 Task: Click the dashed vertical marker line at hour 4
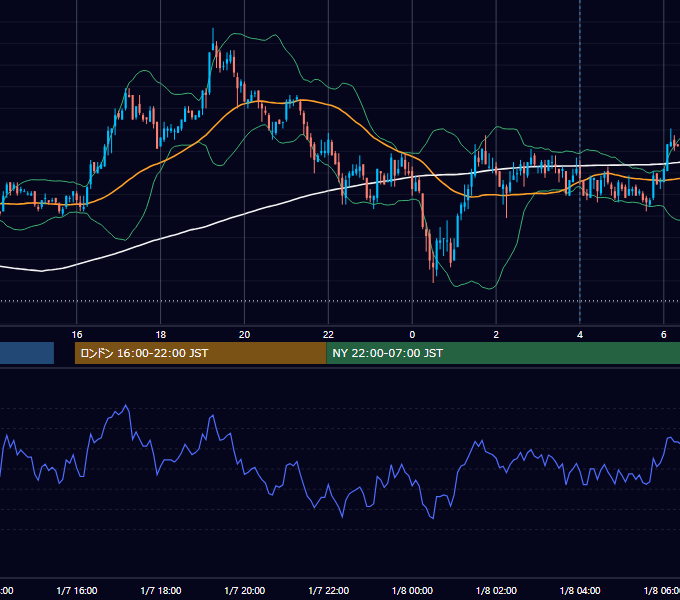coord(580,161)
